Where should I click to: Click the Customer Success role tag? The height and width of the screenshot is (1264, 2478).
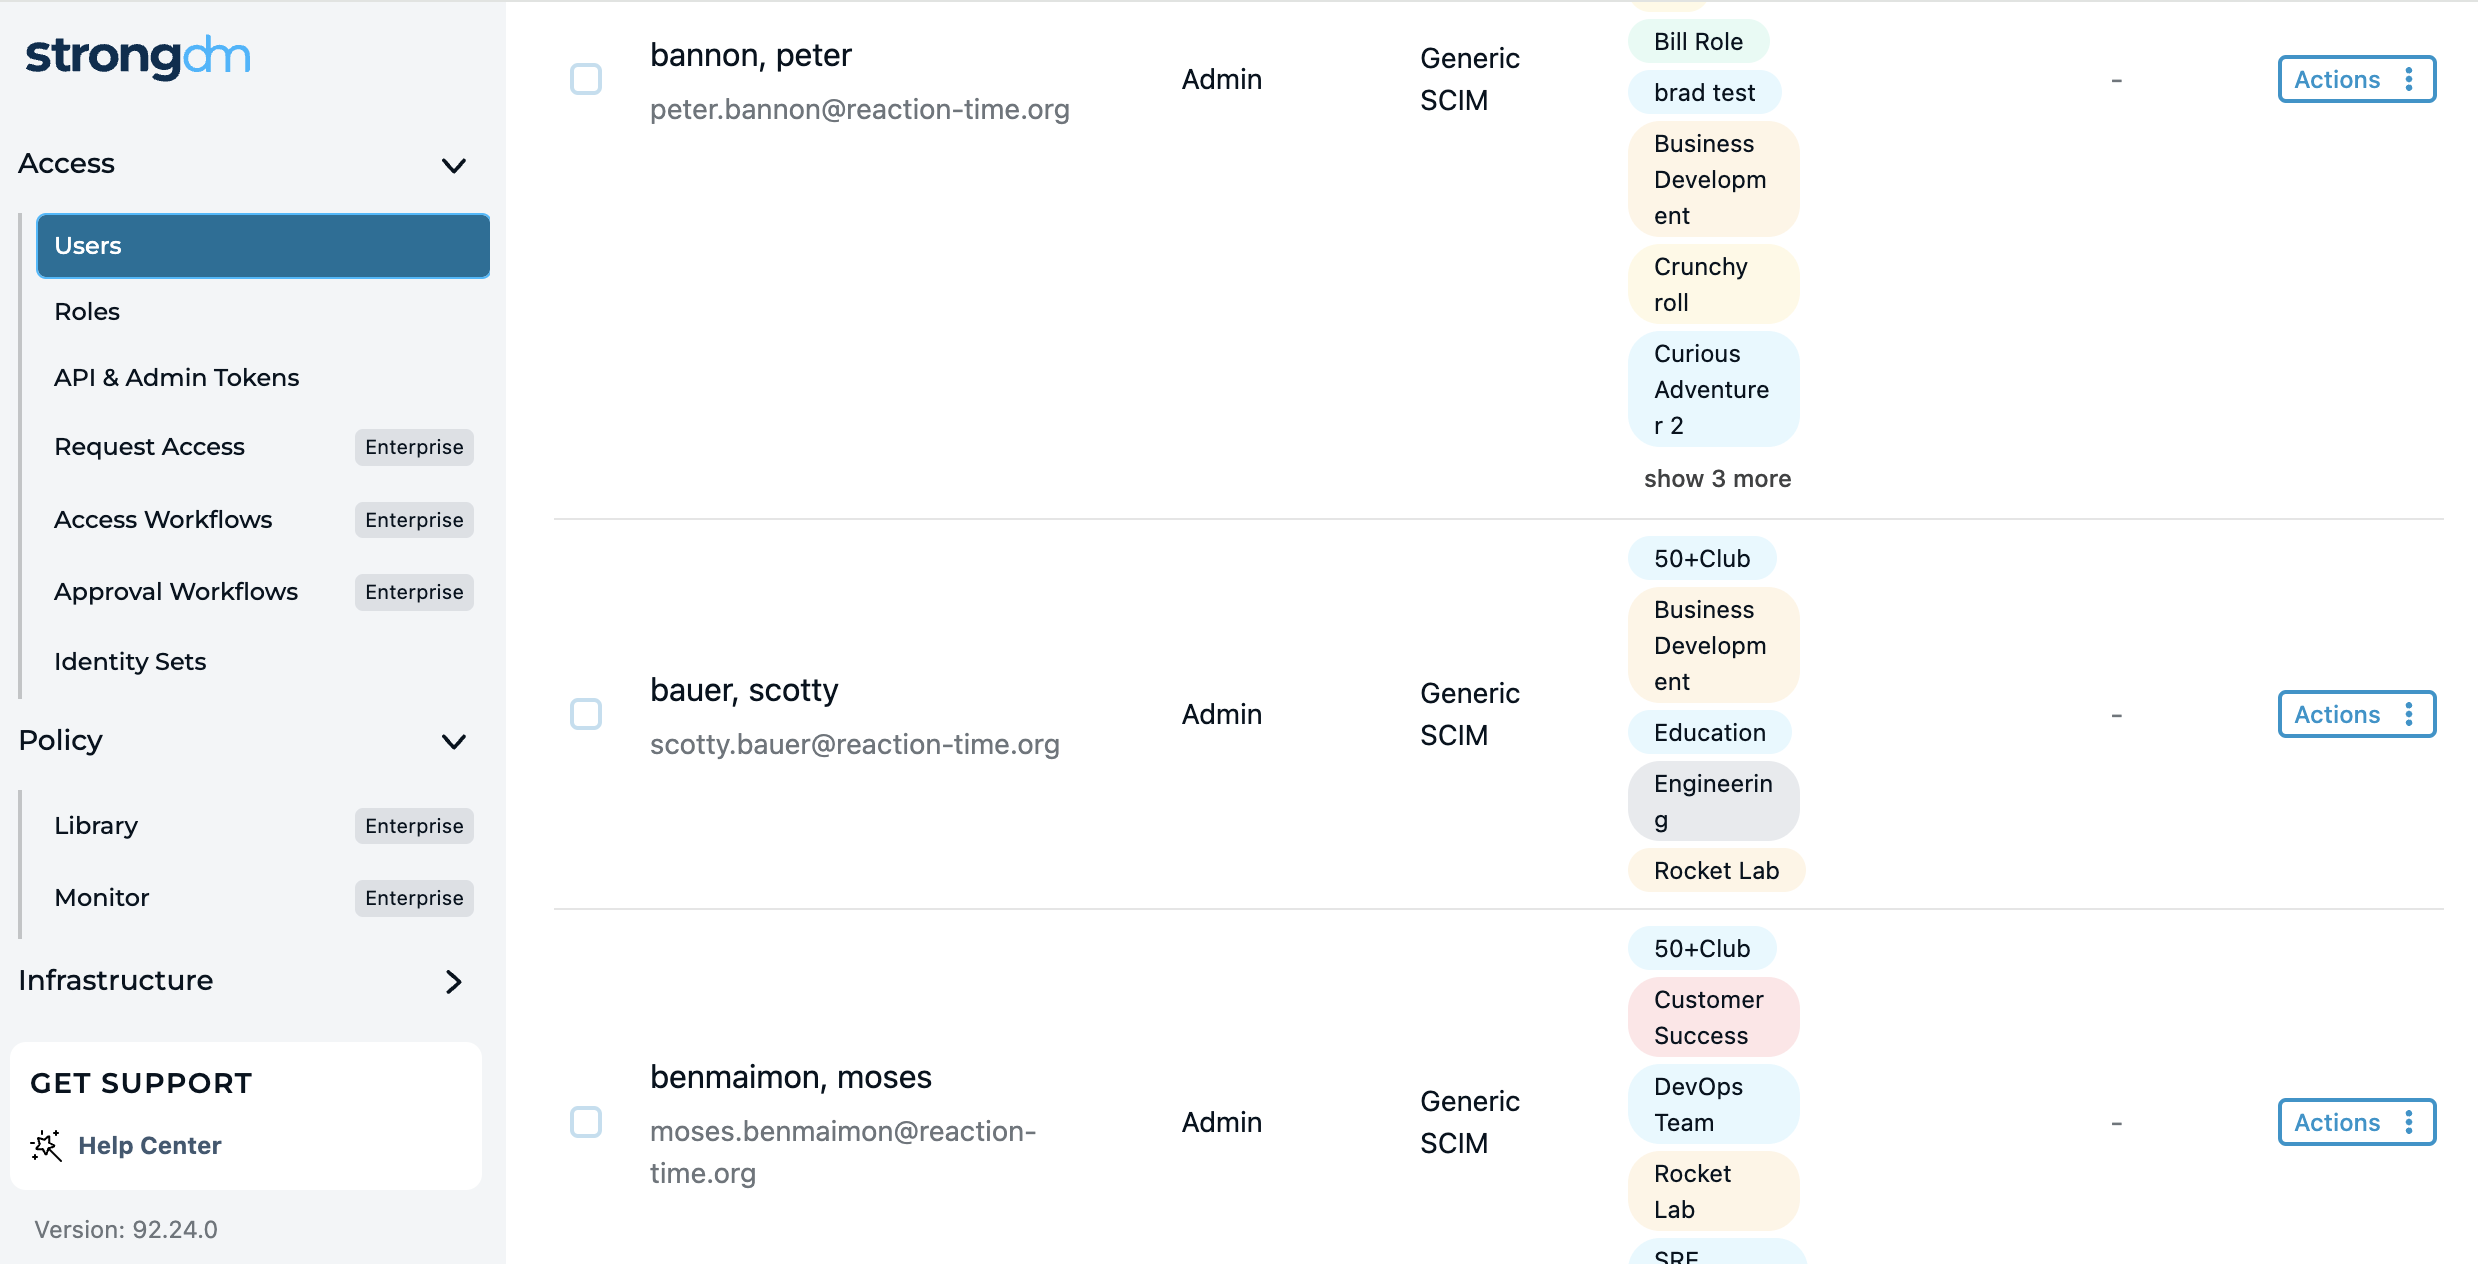click(x=1713, y=1018)
